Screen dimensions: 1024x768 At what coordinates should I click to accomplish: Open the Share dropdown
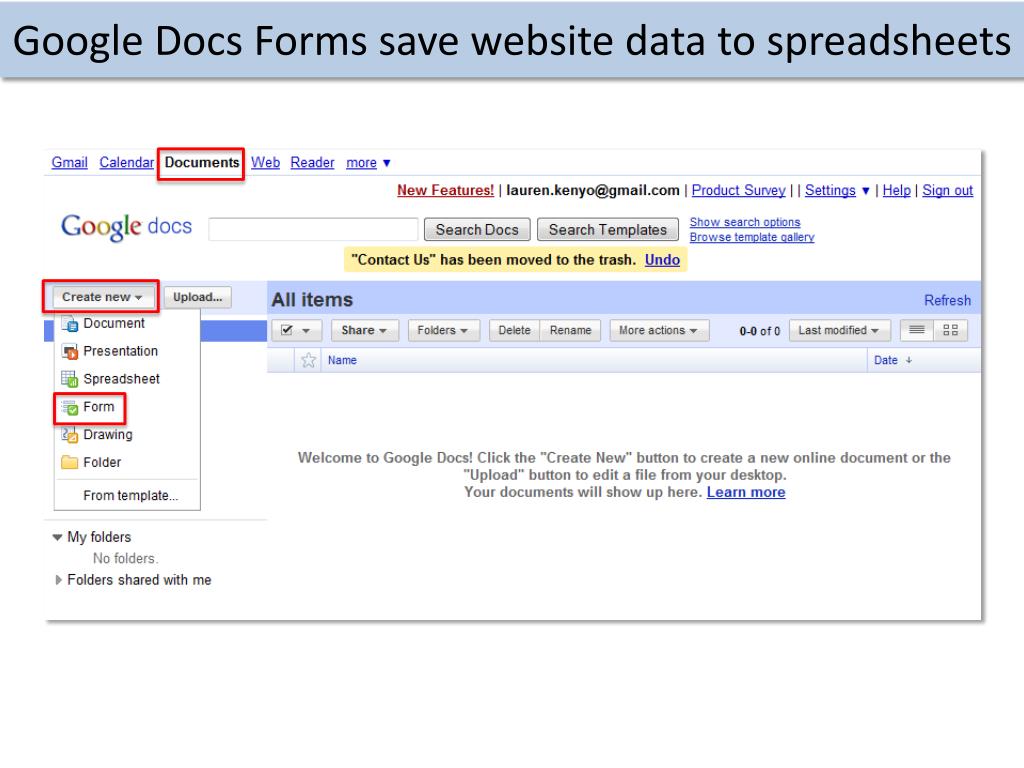click(x=364, y=330)
